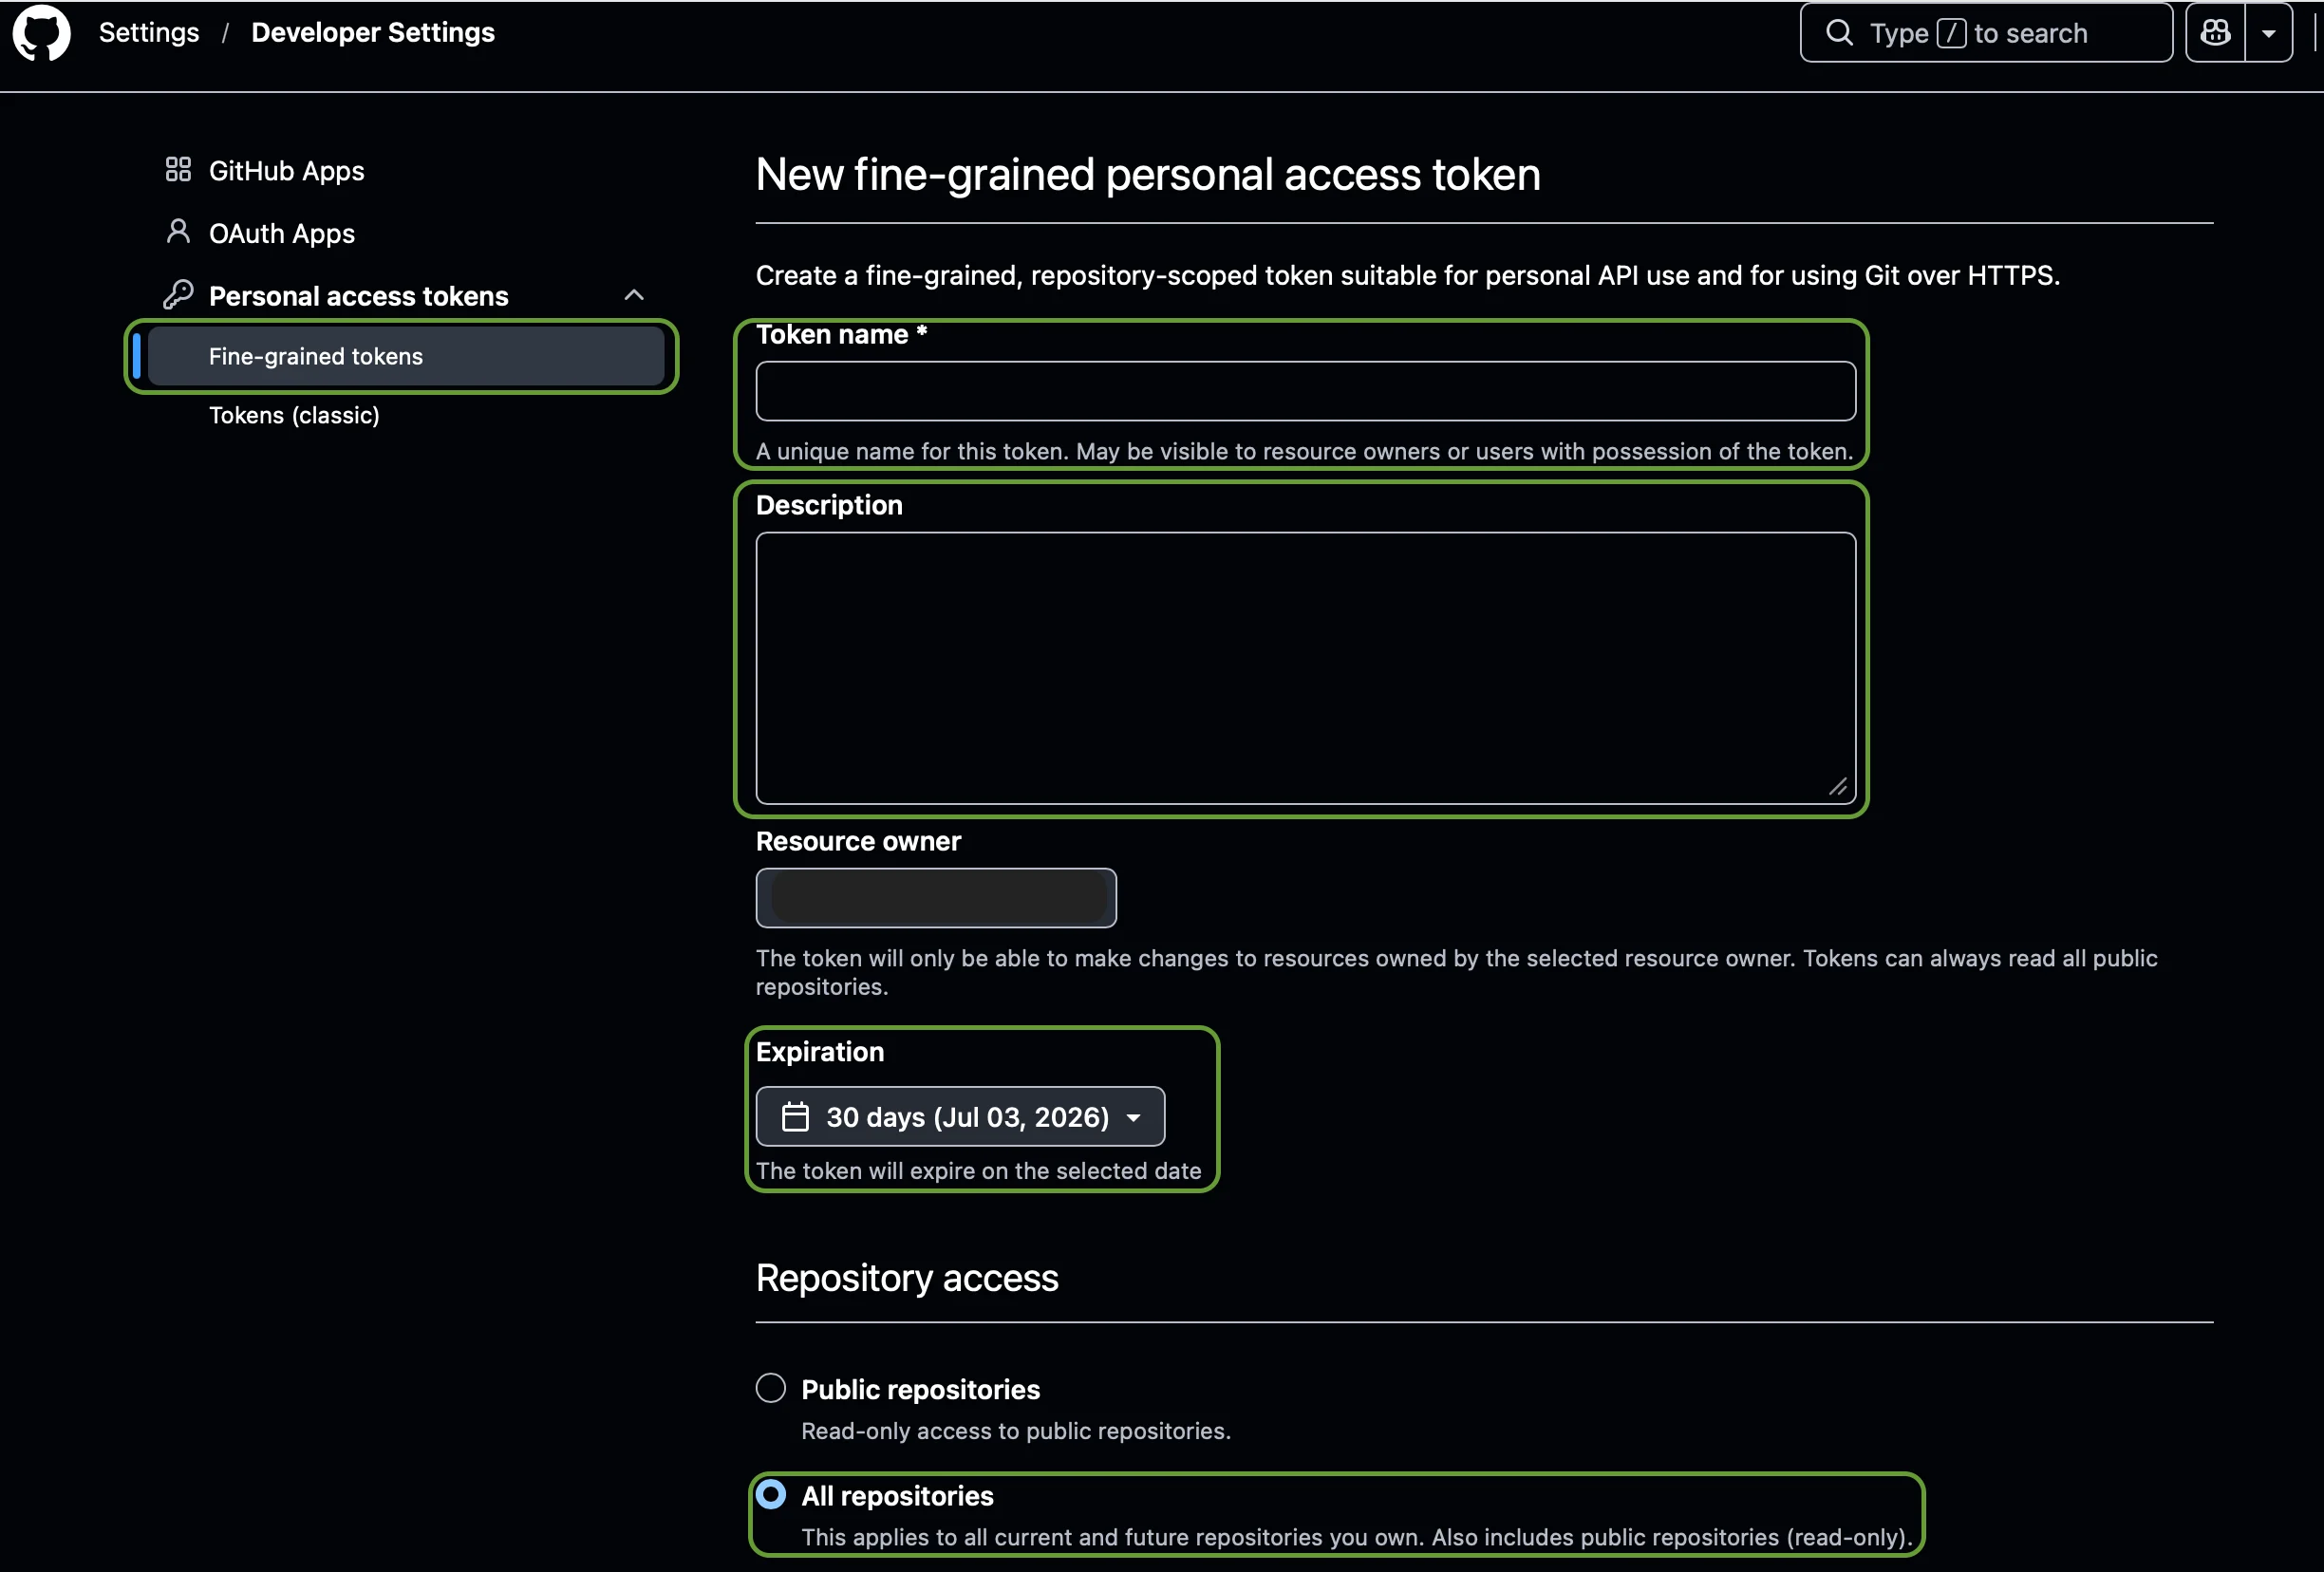Go to Tokens (classic) page
Image resolution: width=2324 pixels, height=1572 pixels.
294,415
